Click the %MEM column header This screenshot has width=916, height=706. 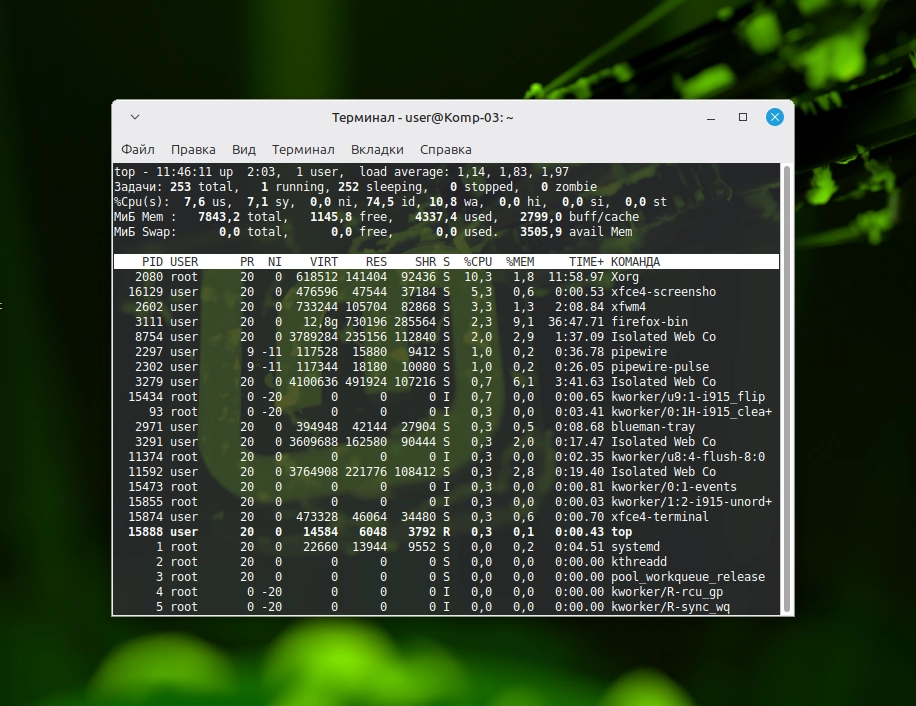click(520, 262)
